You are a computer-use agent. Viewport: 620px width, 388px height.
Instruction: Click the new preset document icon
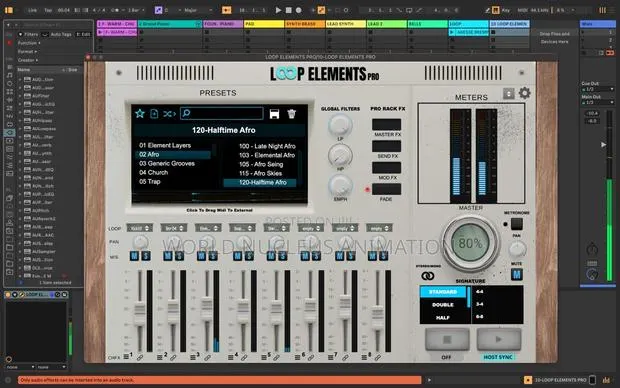[154, 114]
